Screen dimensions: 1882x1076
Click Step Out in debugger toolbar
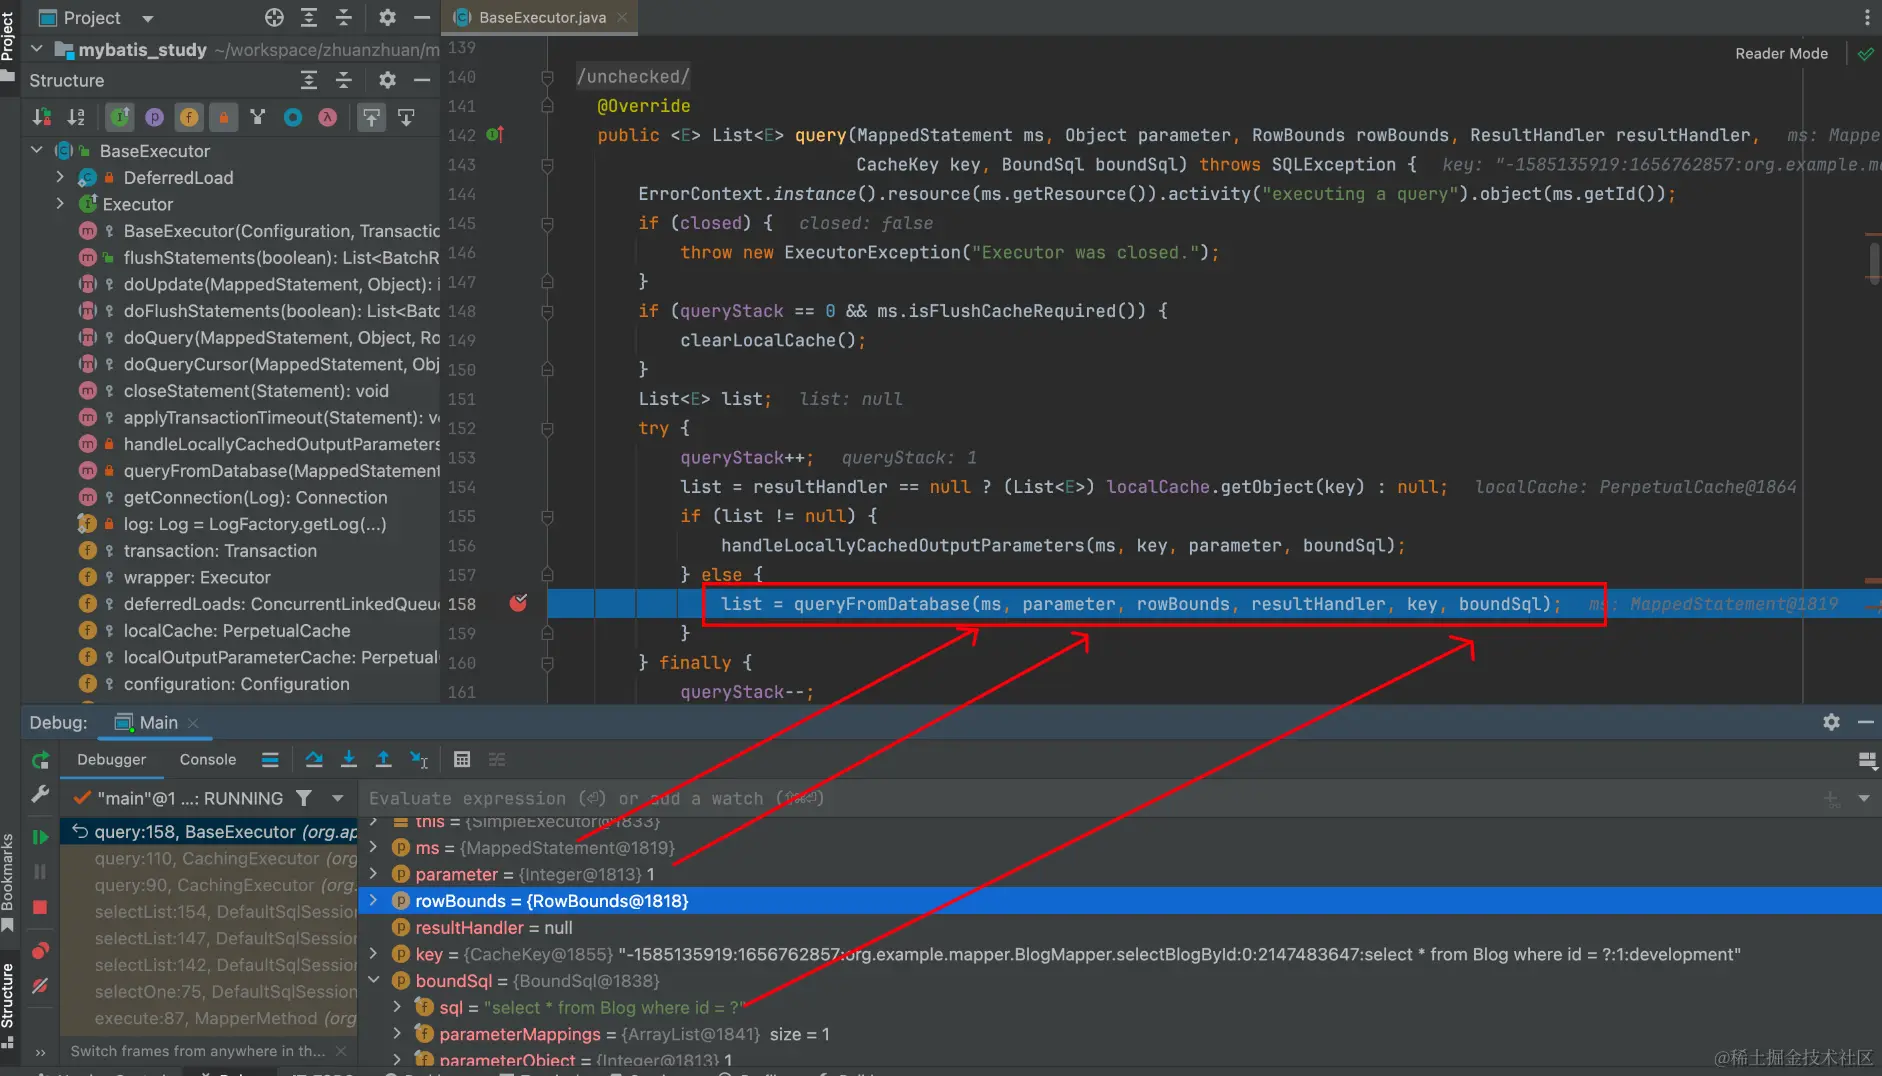point(383,759)
